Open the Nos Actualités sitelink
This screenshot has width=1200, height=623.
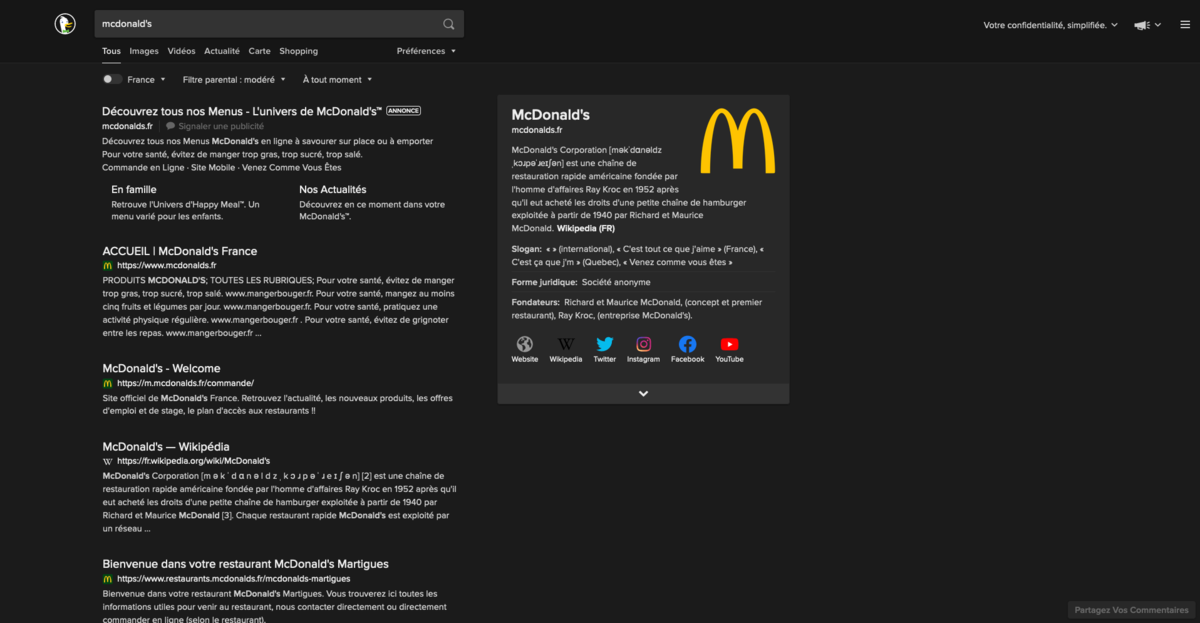tap(333, 189)
